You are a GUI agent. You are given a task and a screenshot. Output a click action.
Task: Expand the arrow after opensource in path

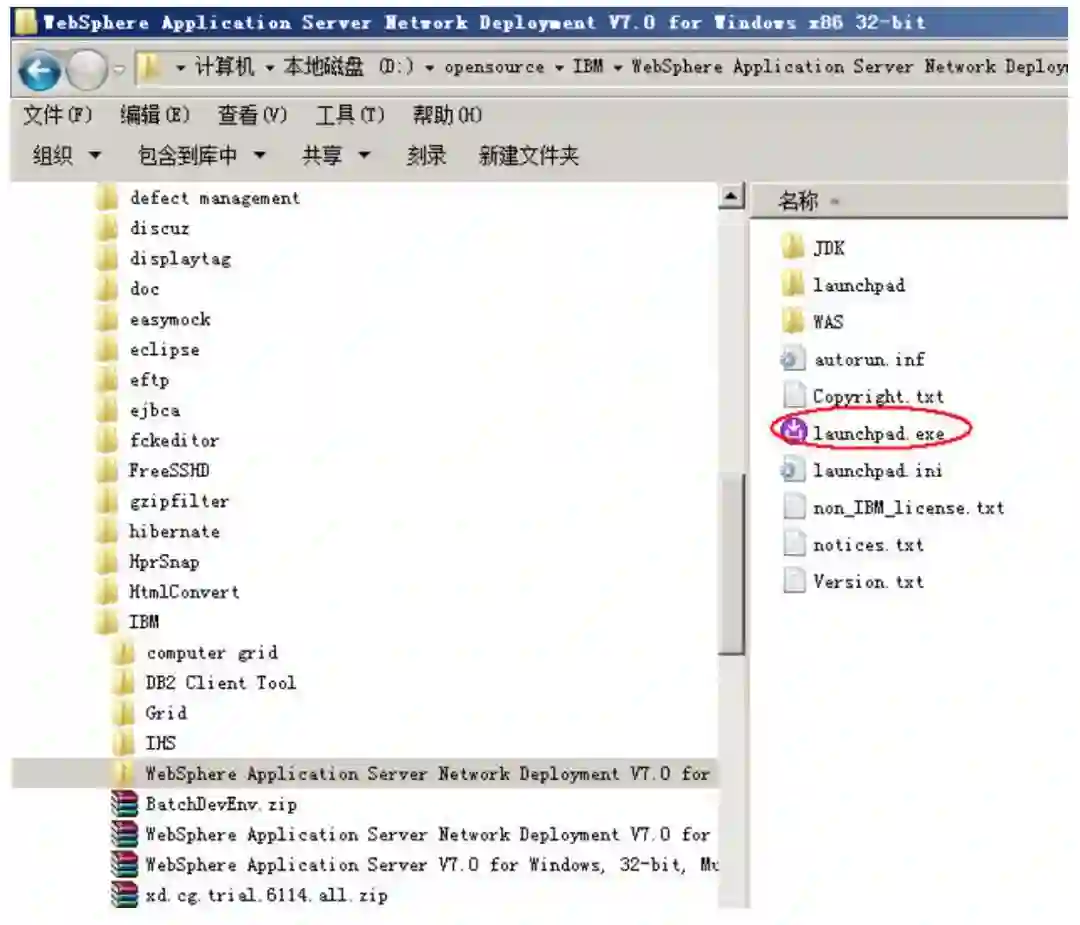pos(559,67)
